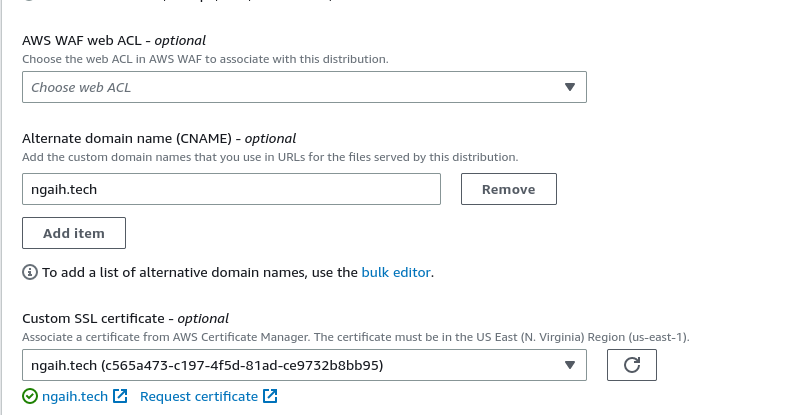Click the Request certificate link
Screen dimensions: 802x415
click(198, 396)
